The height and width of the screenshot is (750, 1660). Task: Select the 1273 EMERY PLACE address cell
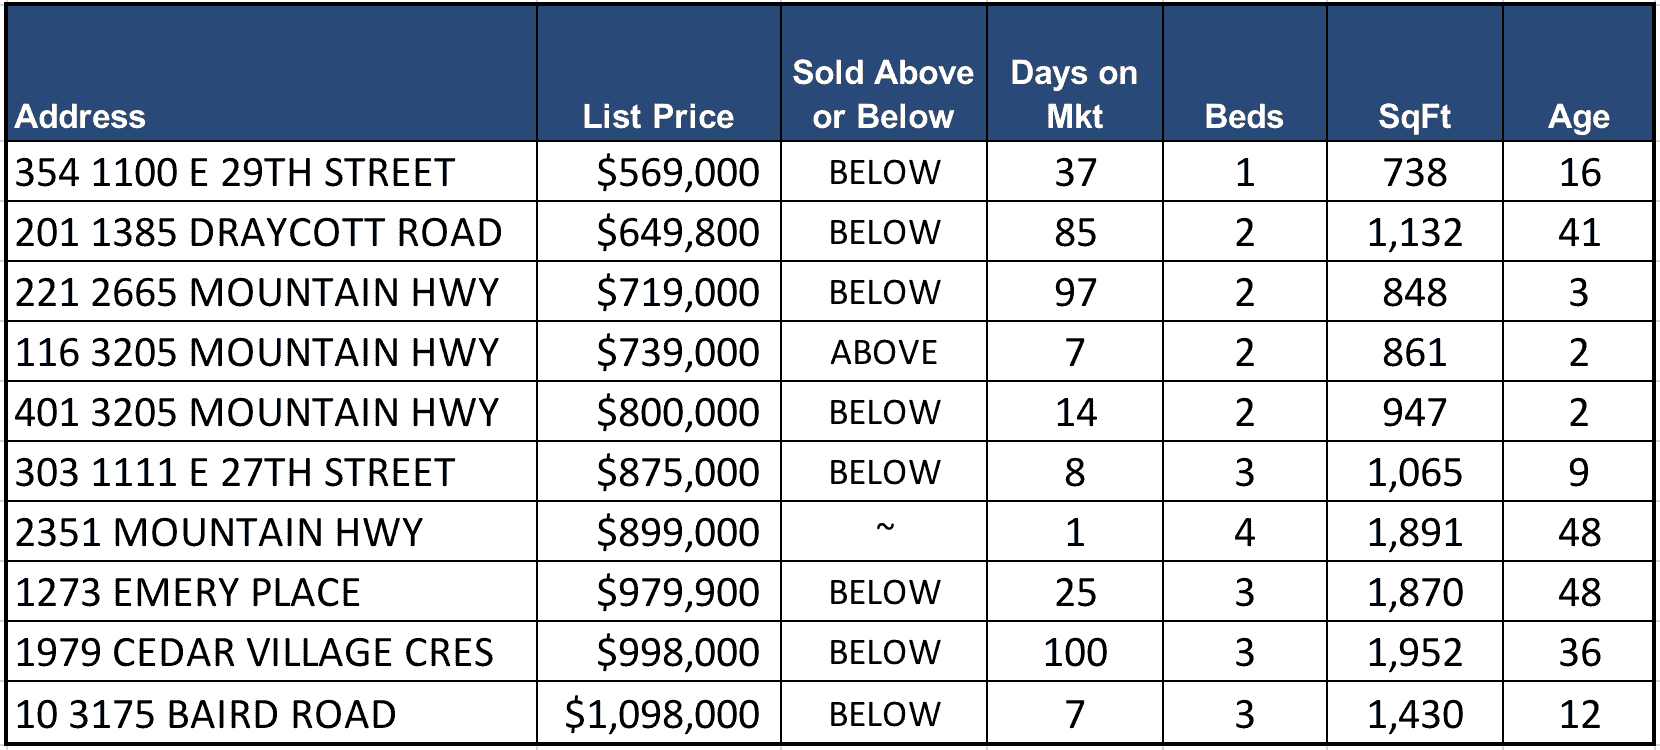click(188, 593)
